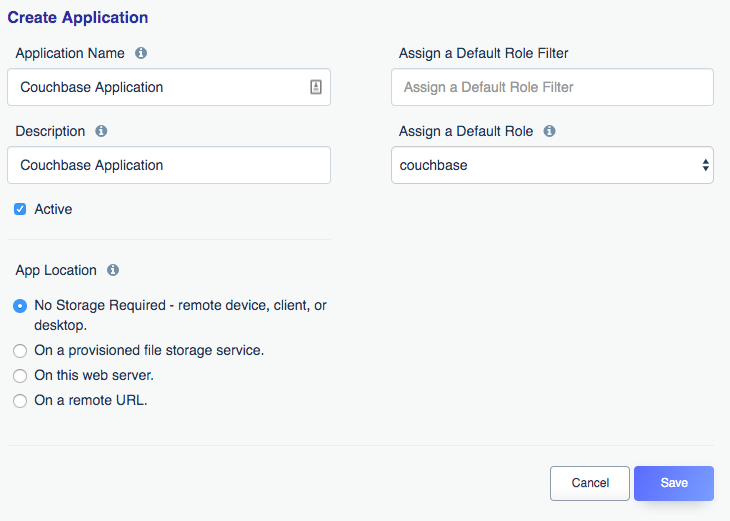730x521 pixels.
Task: Click the Description info icon
Action: pos(101,131)
